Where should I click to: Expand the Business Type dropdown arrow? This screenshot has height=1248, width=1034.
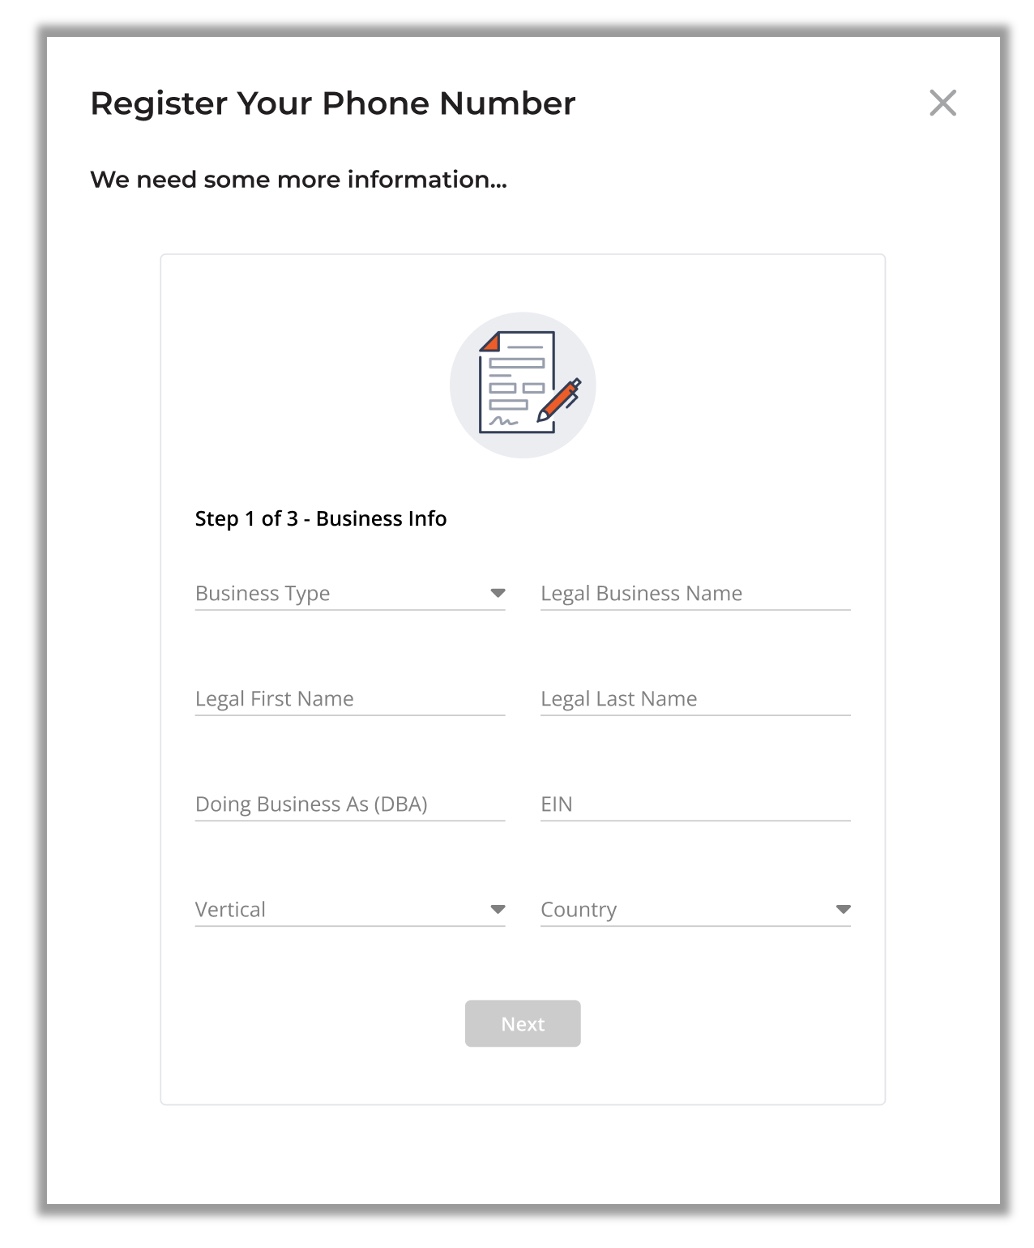pos(497,593)
